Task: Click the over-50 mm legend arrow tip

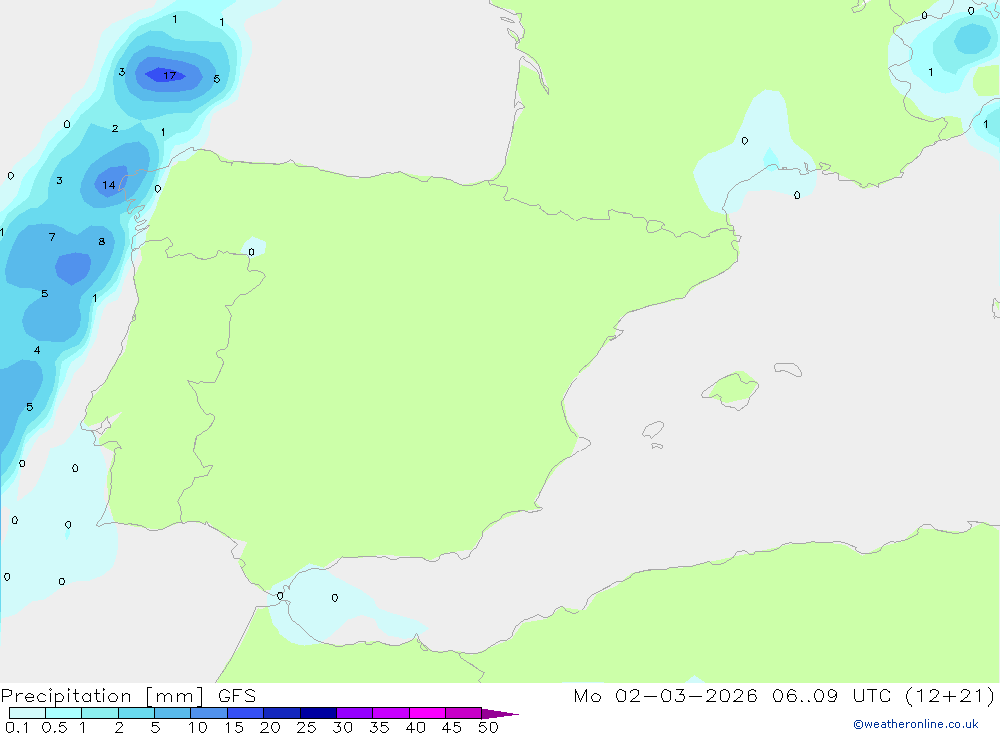Action: [500, 714]
